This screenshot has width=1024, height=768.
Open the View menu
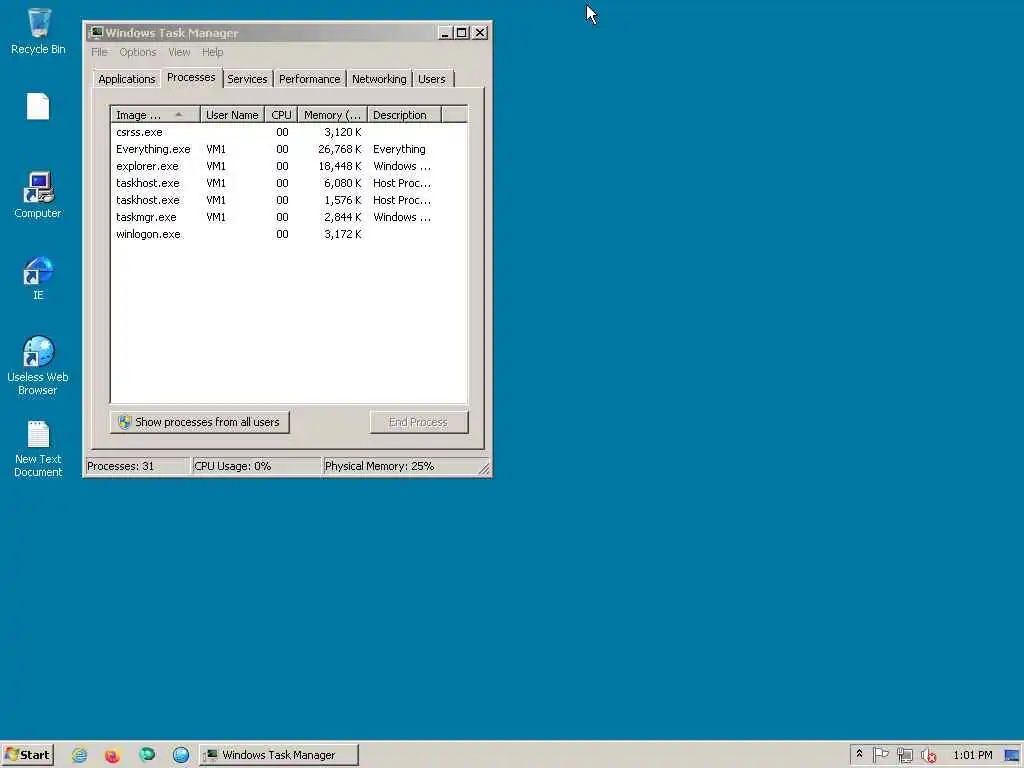click(x=179, y=52)
